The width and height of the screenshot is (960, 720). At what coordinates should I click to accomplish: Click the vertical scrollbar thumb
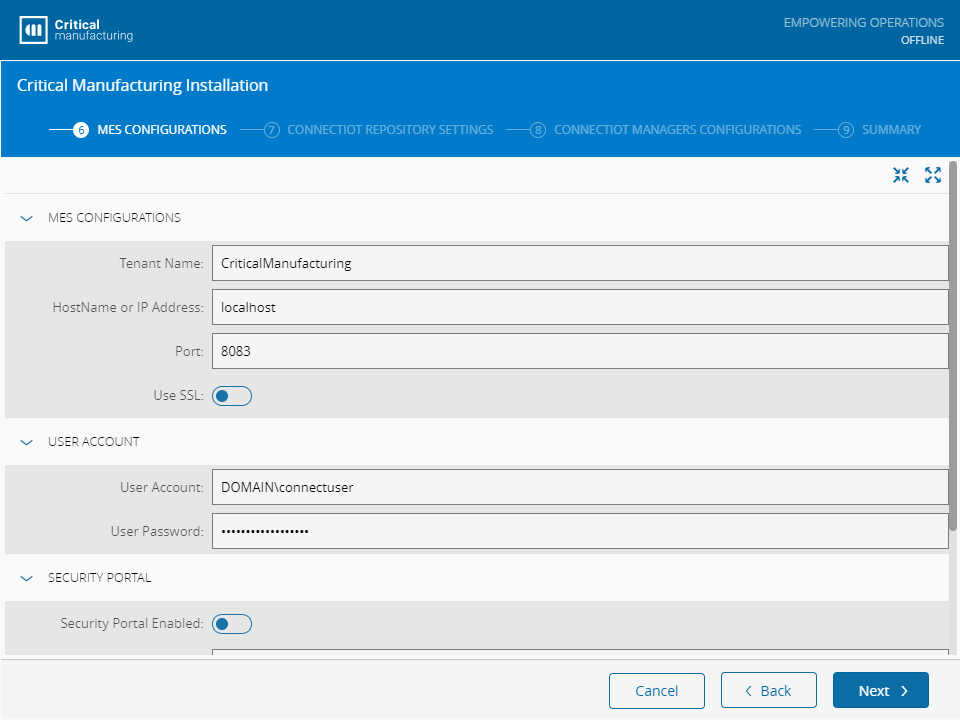[953, 346]
